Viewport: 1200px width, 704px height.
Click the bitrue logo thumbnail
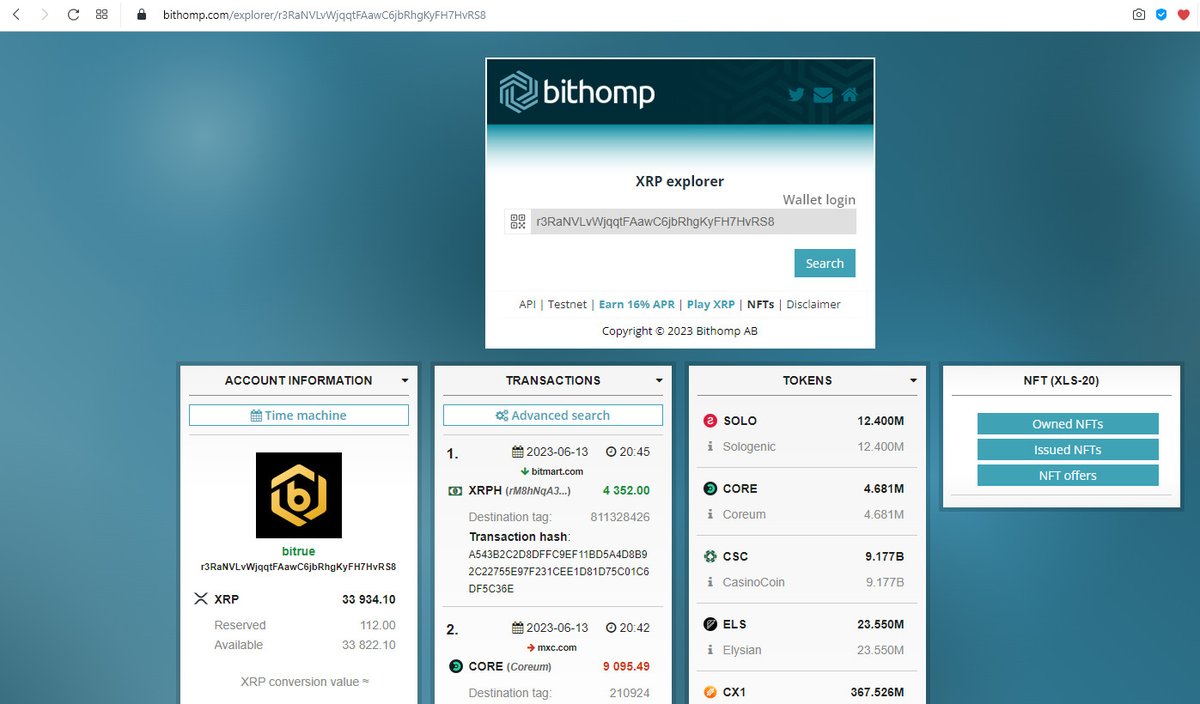(x=299, y=495)
